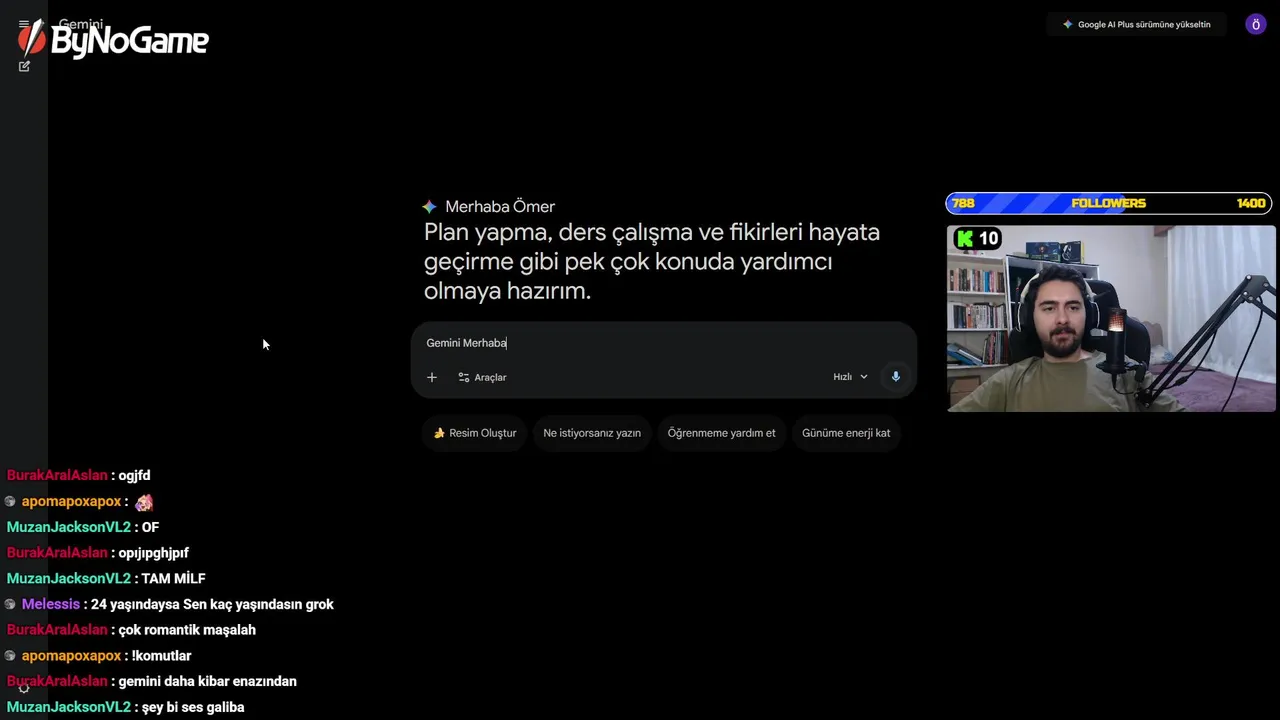Select the Resim Oluştur suggestion chip
The image size is (1280, 720).
click(475, 433)
